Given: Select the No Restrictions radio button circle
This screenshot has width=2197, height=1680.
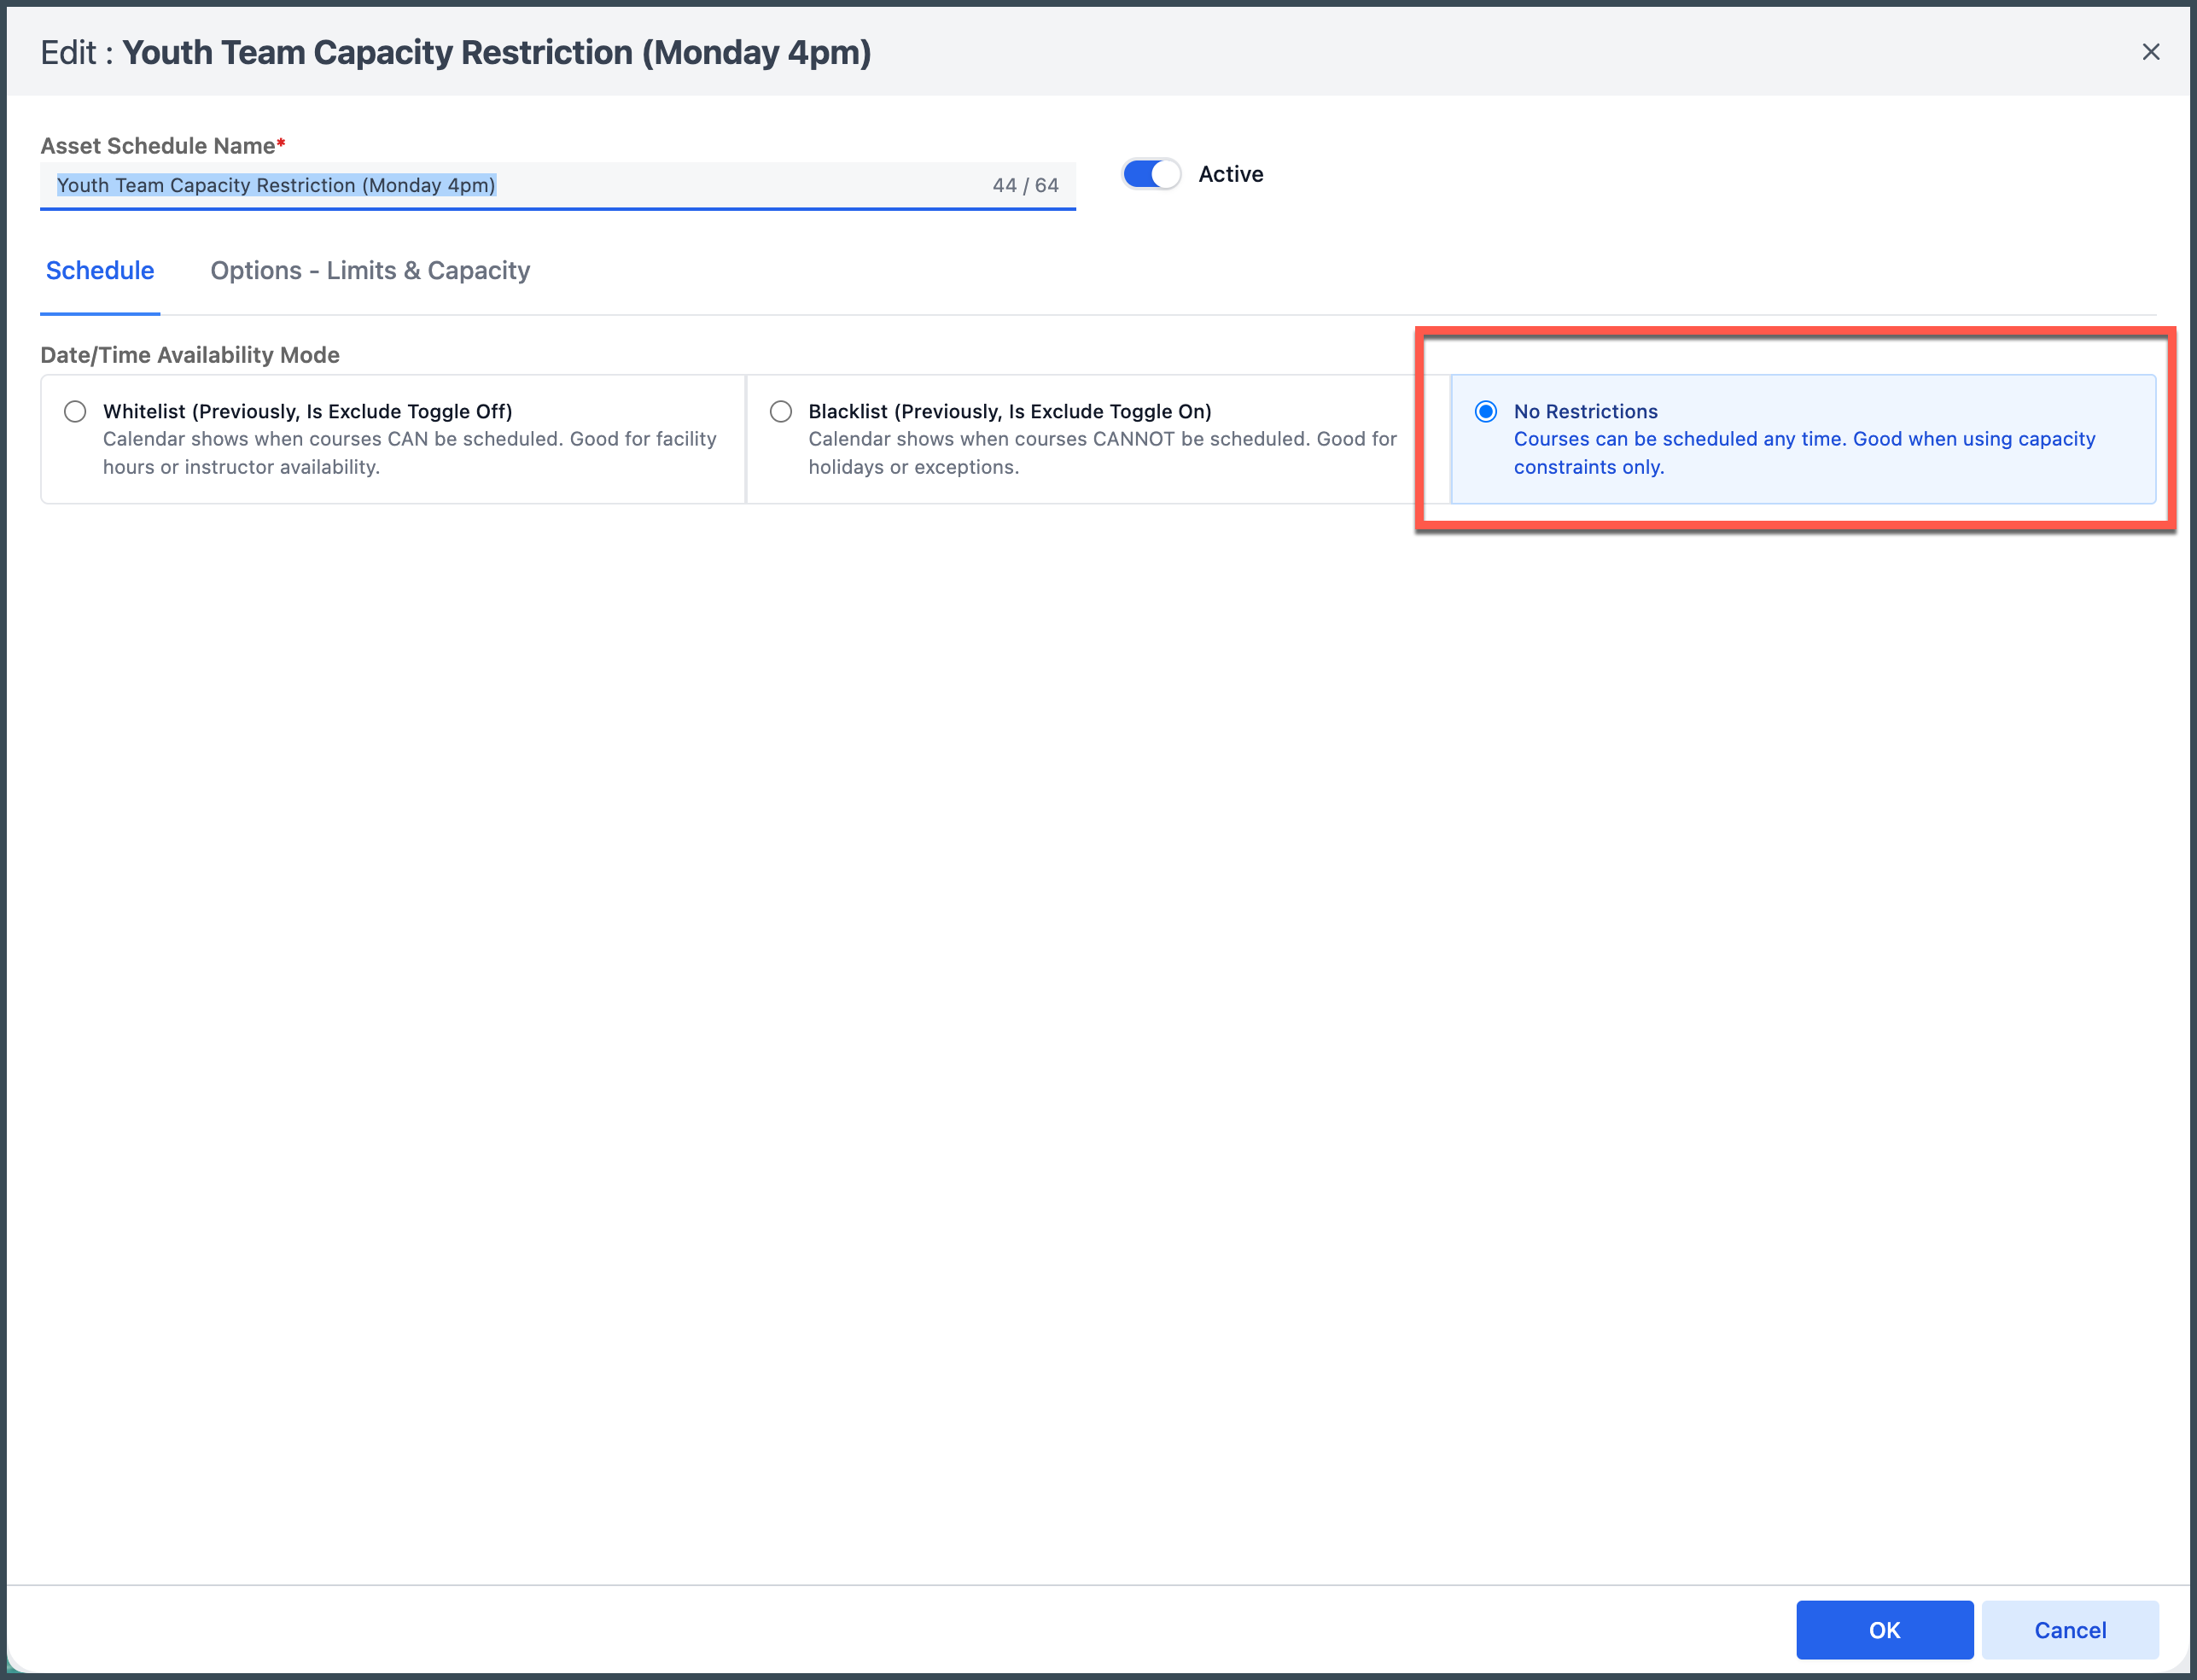Looking at the screenshot, I should pyautogui.click(x=1486, y=411).
